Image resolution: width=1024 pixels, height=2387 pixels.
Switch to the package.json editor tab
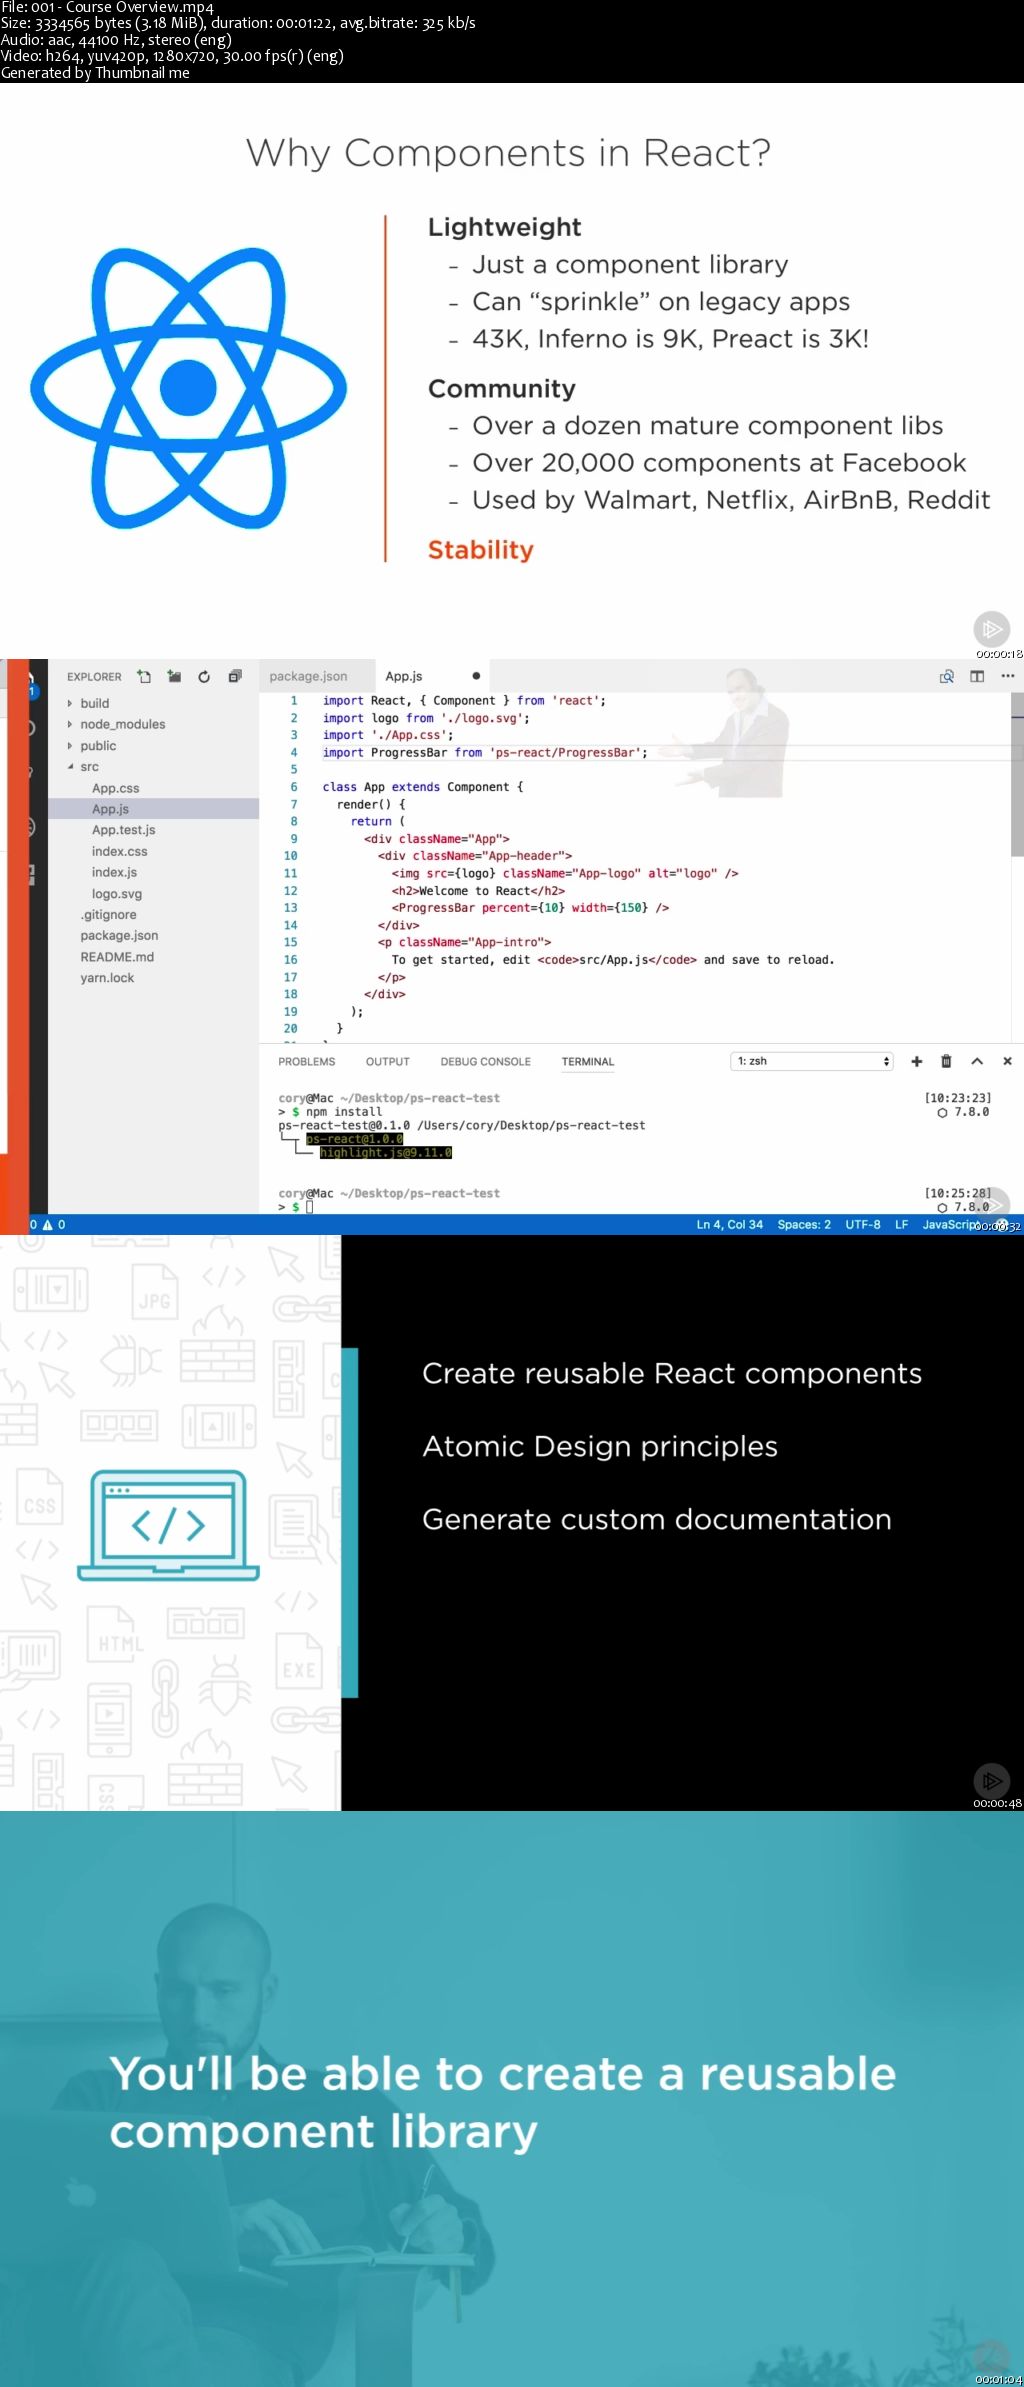pyautogui.click(x=308, y=677)
